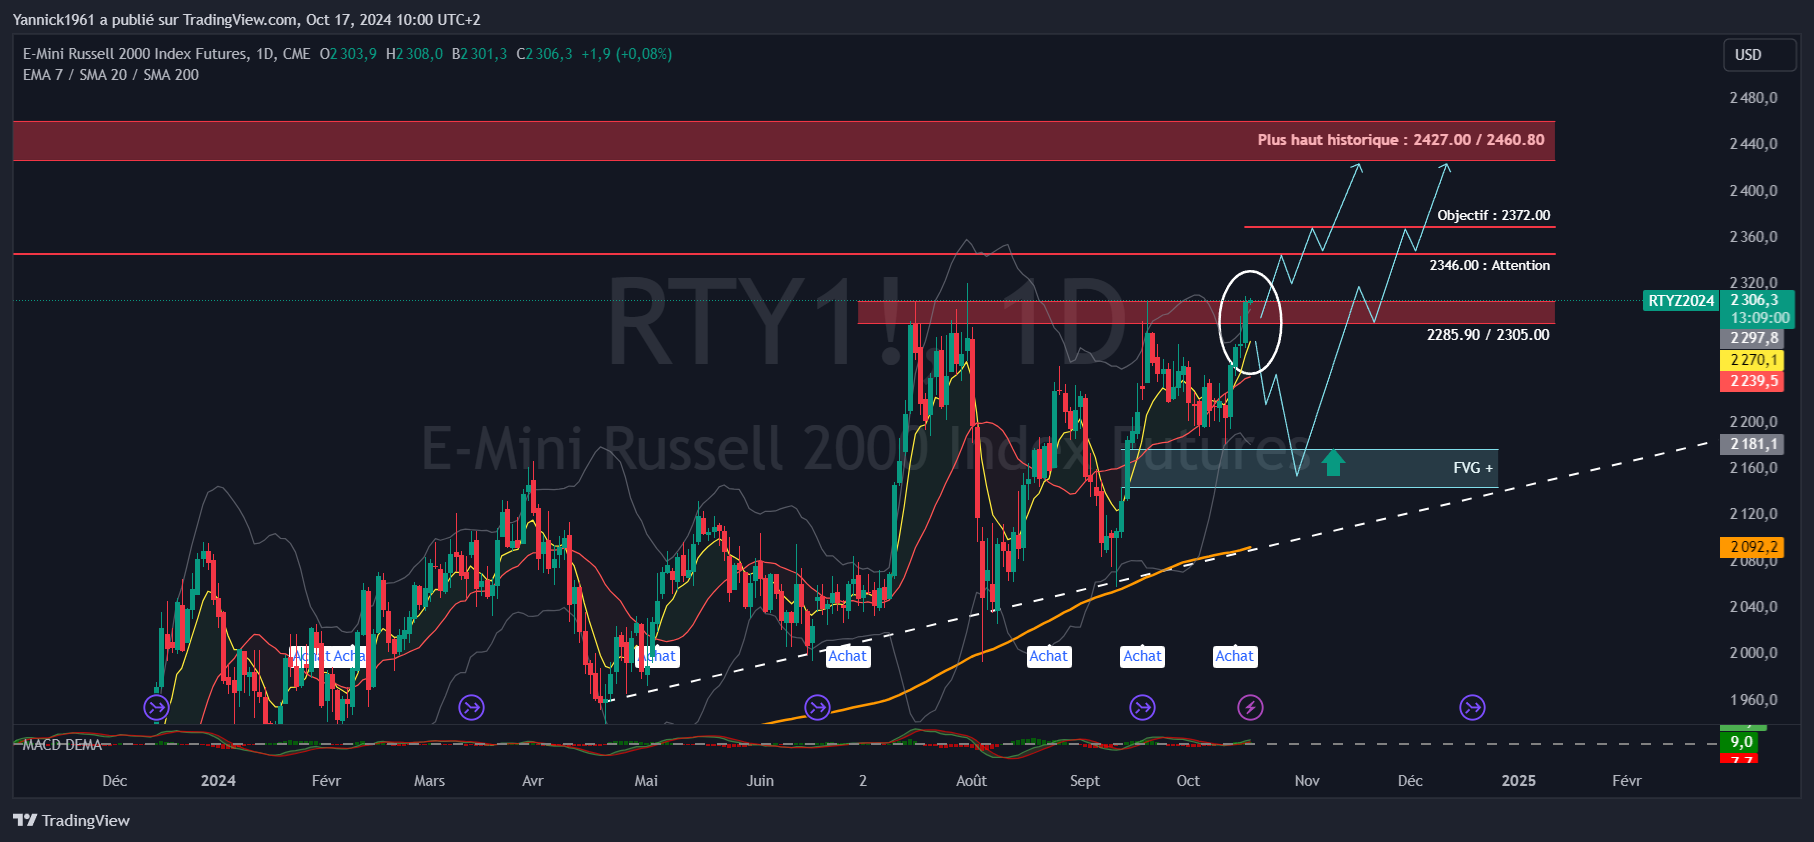
Task: Select the 'Objectif : 2372.00' label
Action: pos(1493,215)
